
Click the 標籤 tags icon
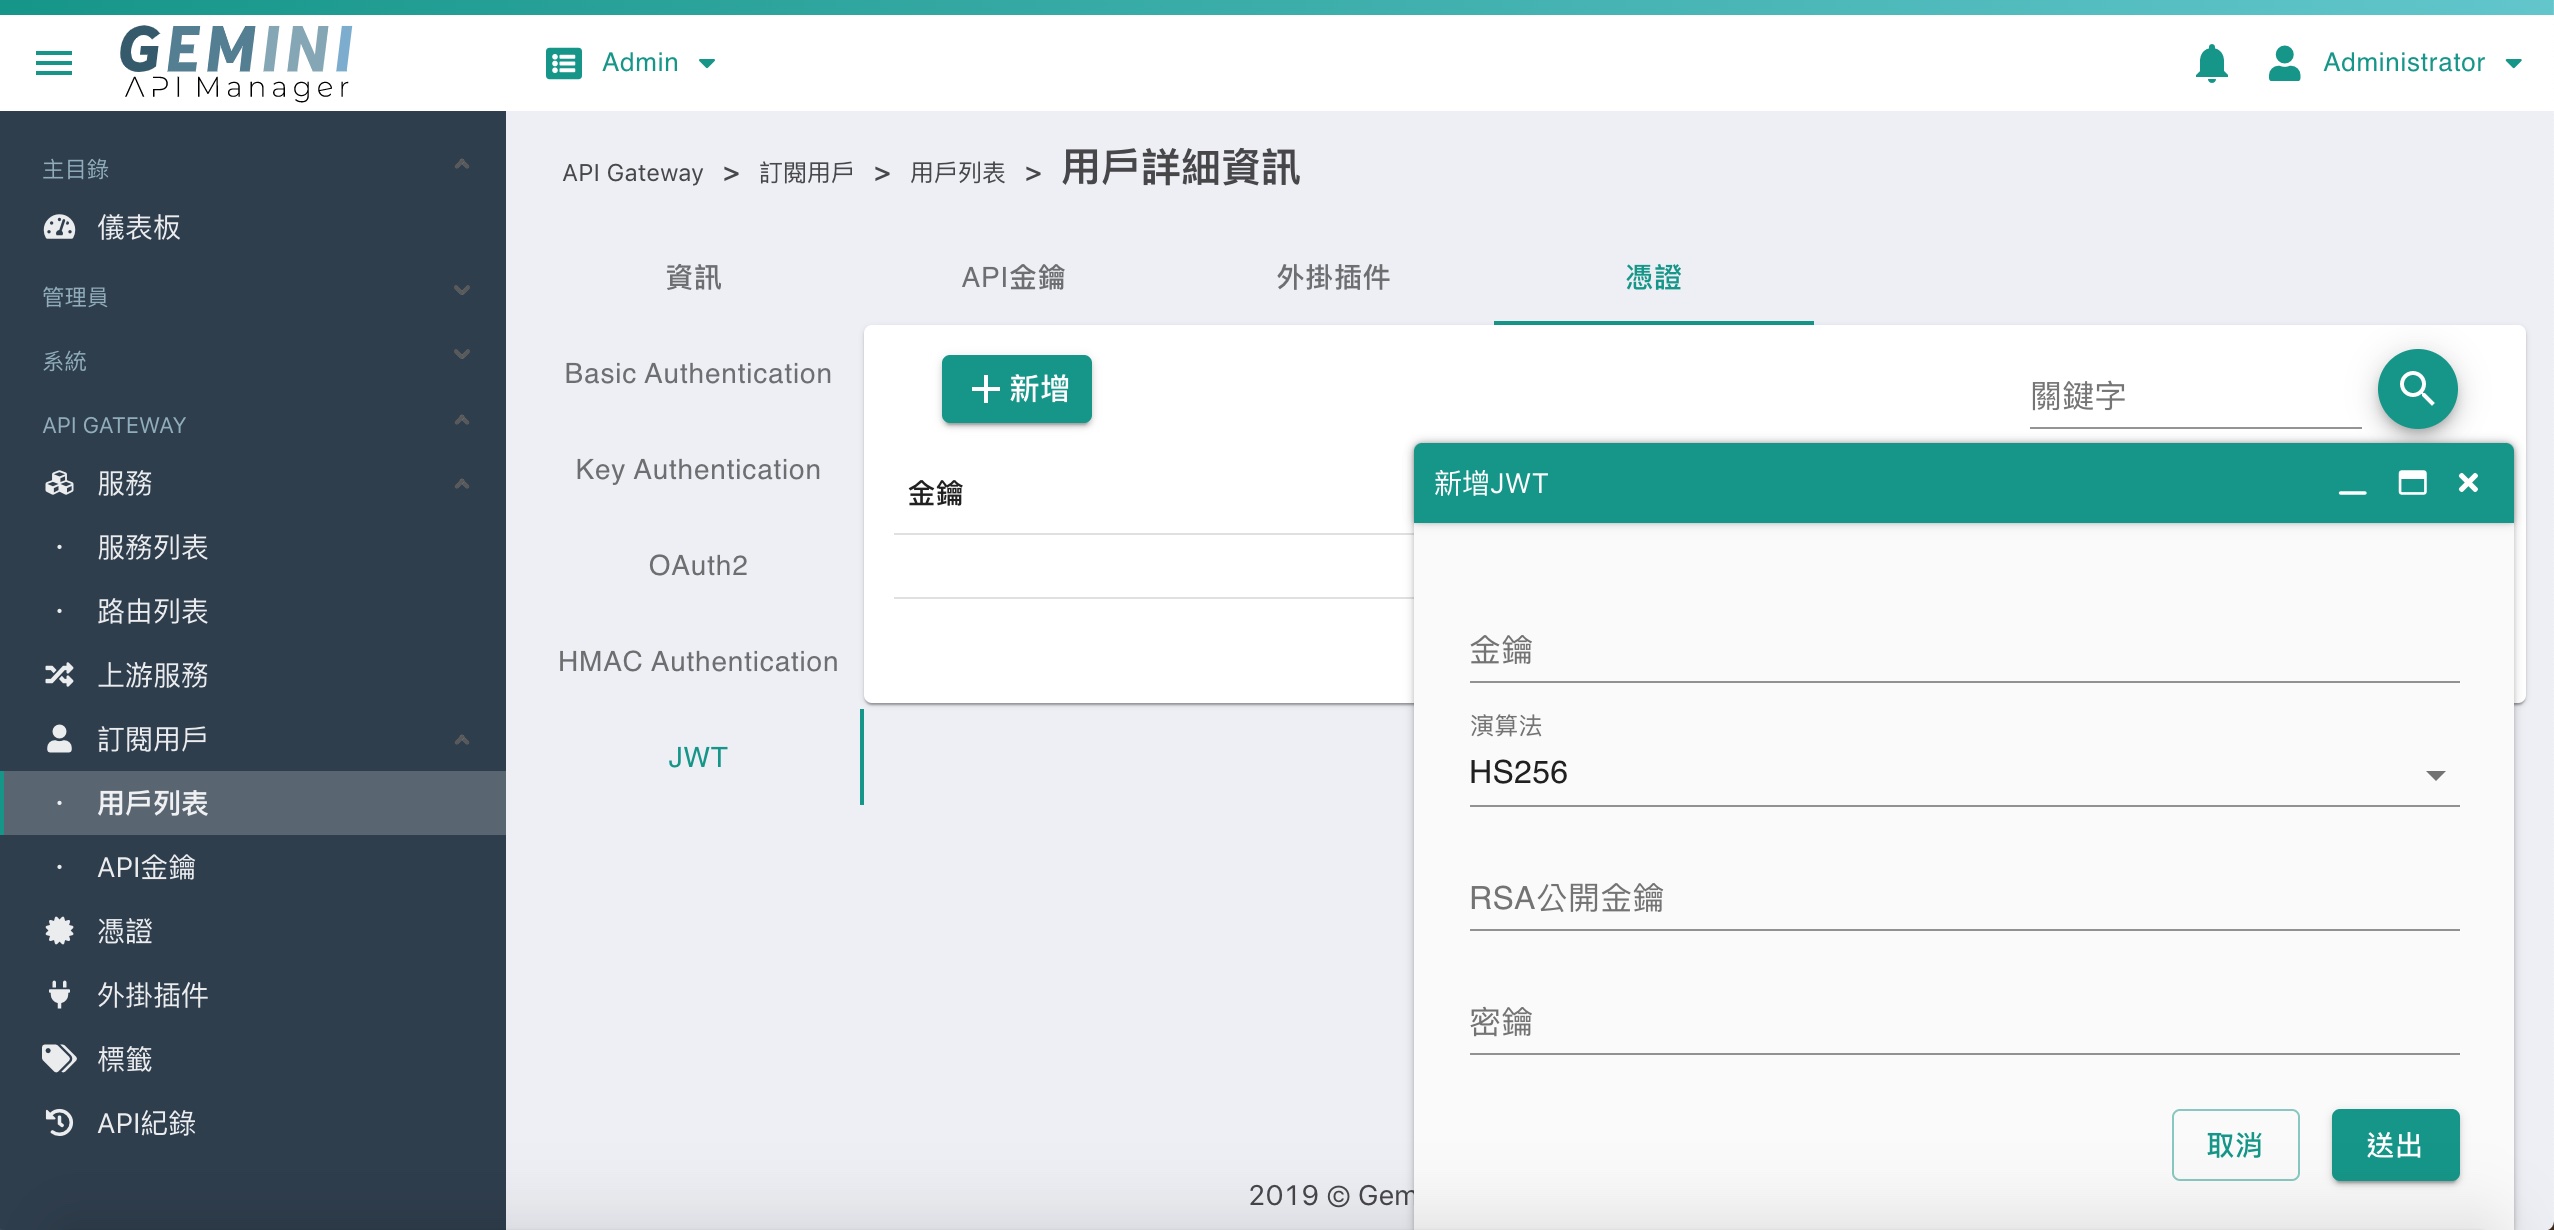(x=59, y=1058)
